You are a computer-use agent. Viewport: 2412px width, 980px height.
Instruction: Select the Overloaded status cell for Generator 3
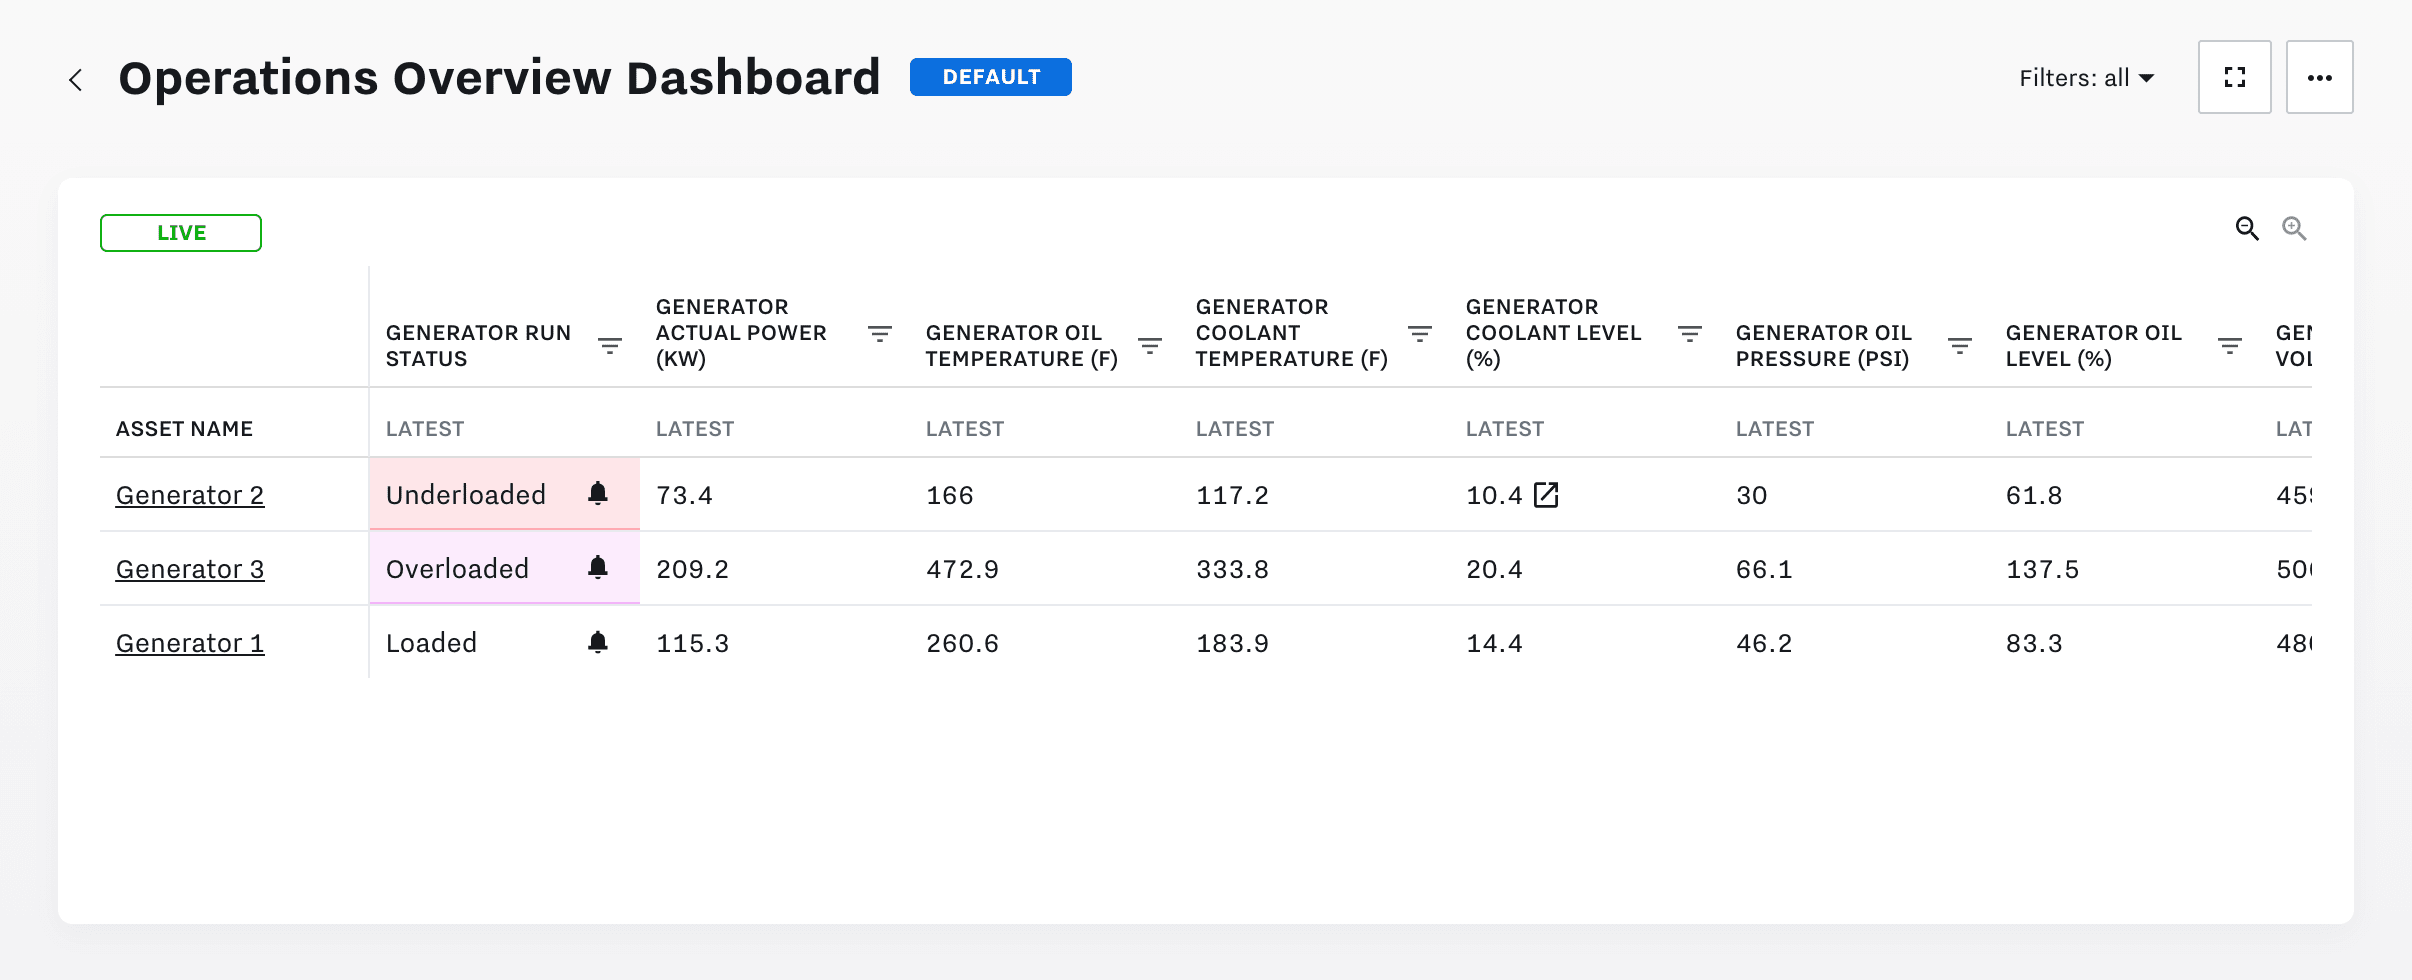[x=456, y=567]
